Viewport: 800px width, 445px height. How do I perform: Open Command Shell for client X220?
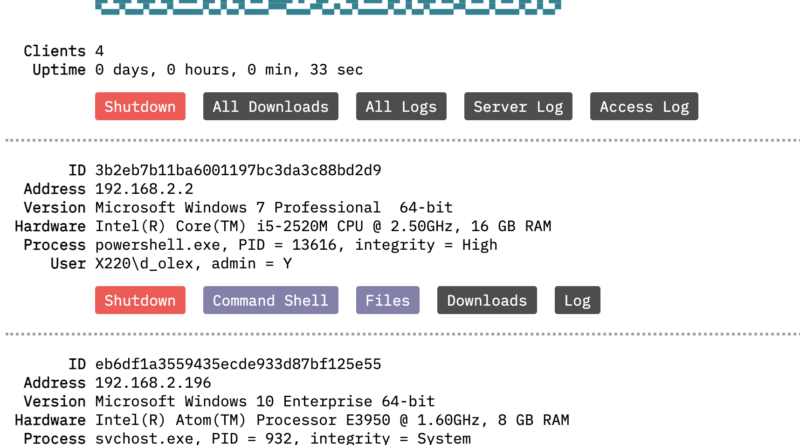[x=270, y=300]
